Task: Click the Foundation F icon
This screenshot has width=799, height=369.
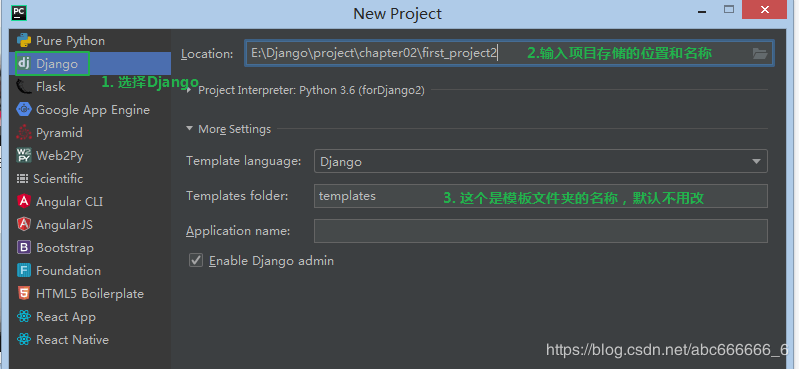Action: pyautogui.click(x=23, y=271)
